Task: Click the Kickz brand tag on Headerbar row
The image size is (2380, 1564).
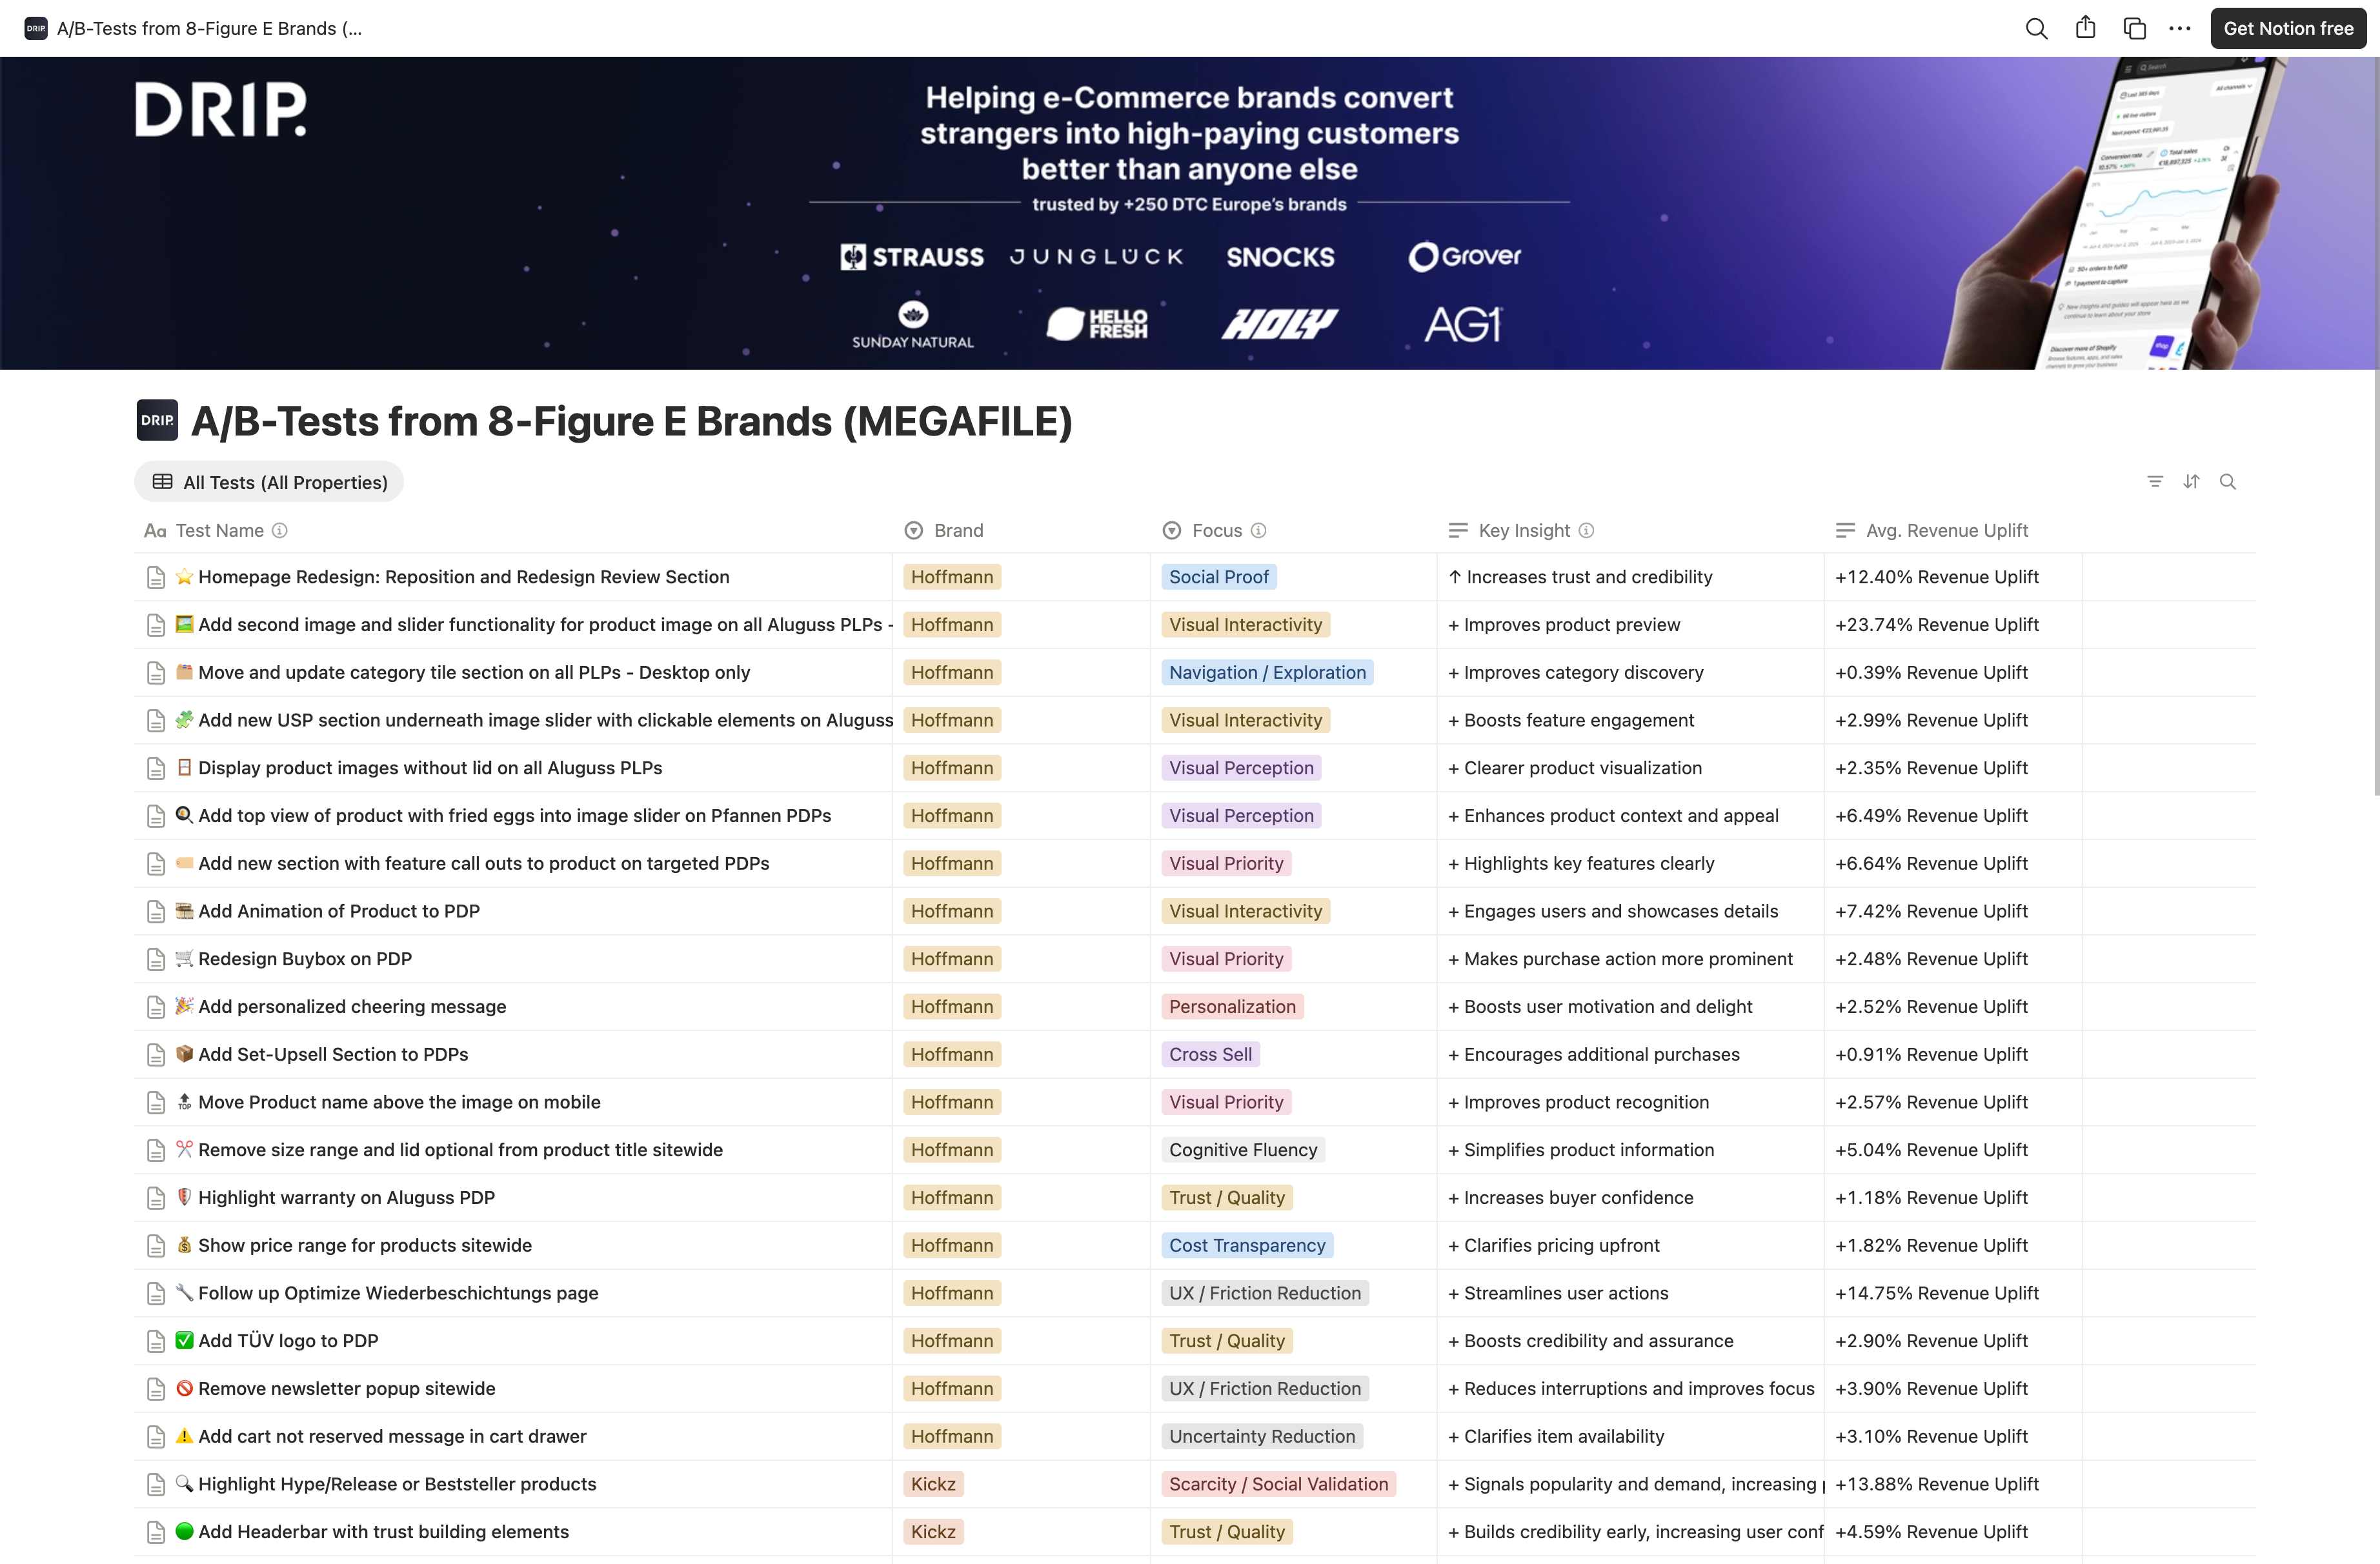Action: pos(933,1532)
